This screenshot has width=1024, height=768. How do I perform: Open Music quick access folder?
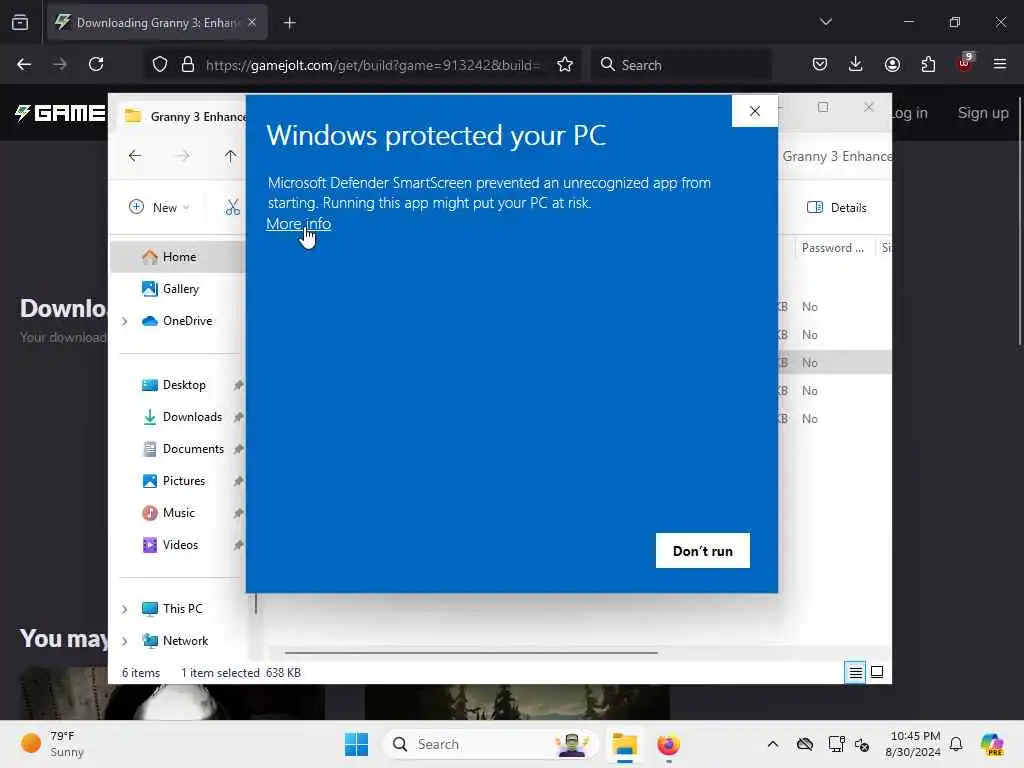click(178, 513)
